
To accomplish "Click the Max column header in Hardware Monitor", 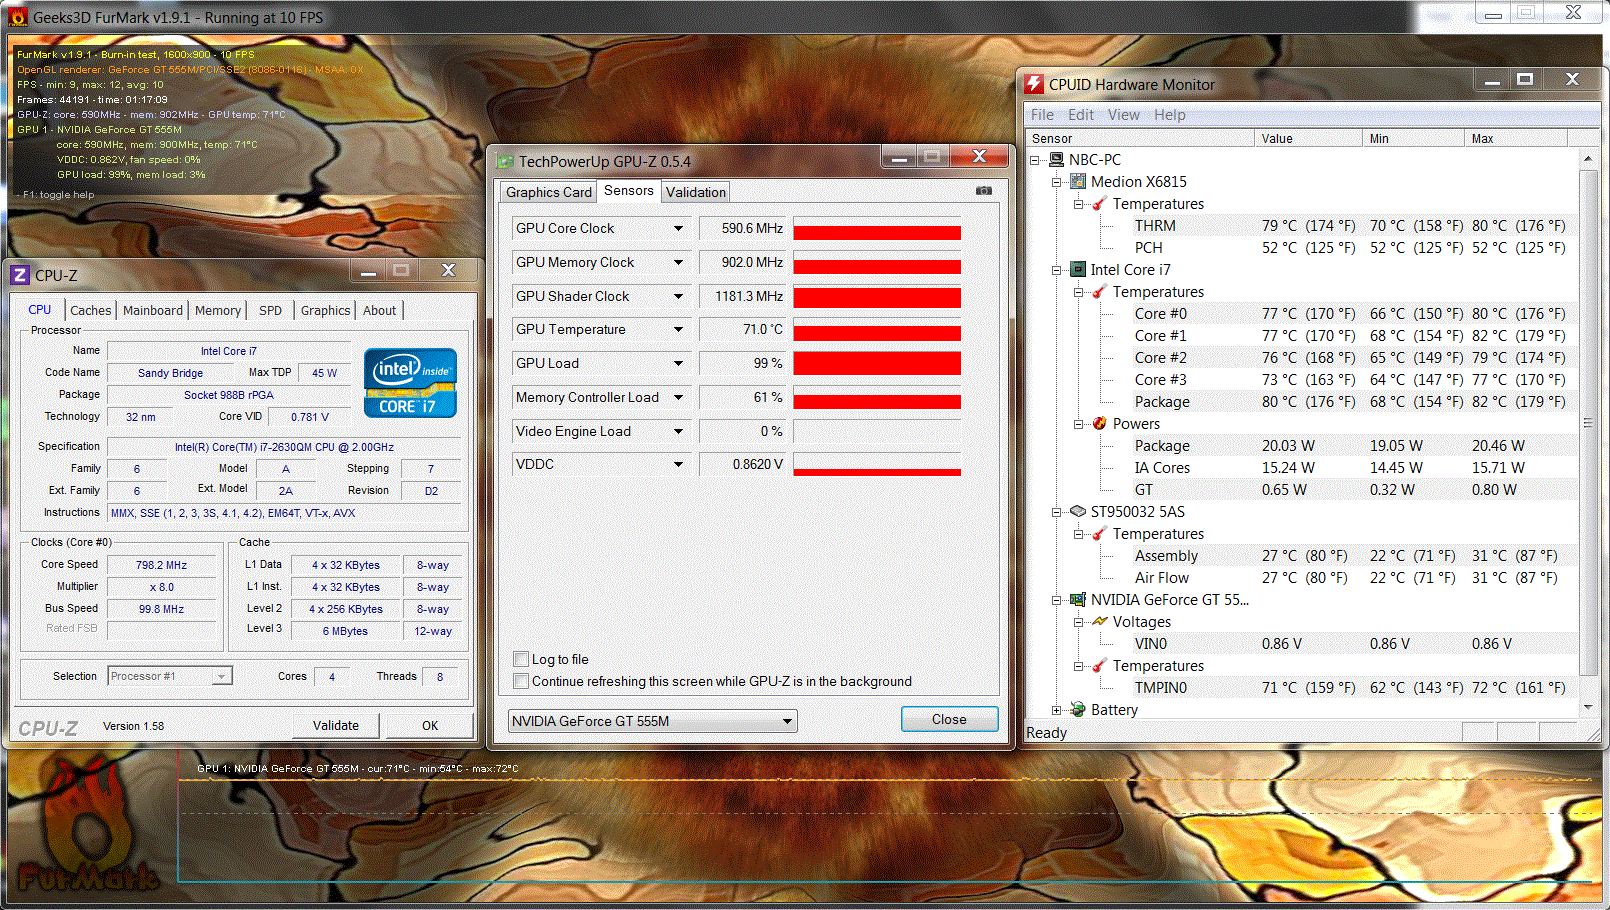I will coord(1516,138).
